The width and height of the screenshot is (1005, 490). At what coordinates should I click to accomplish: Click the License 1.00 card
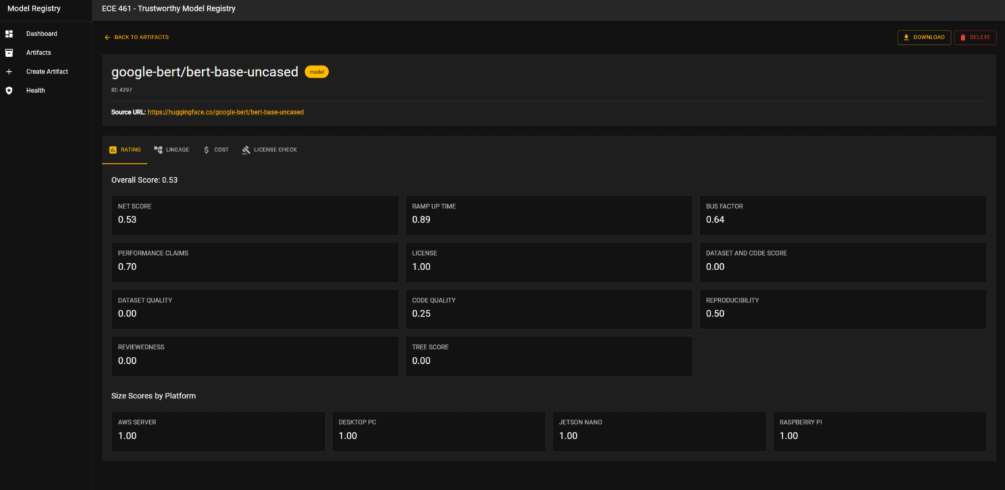549,262
